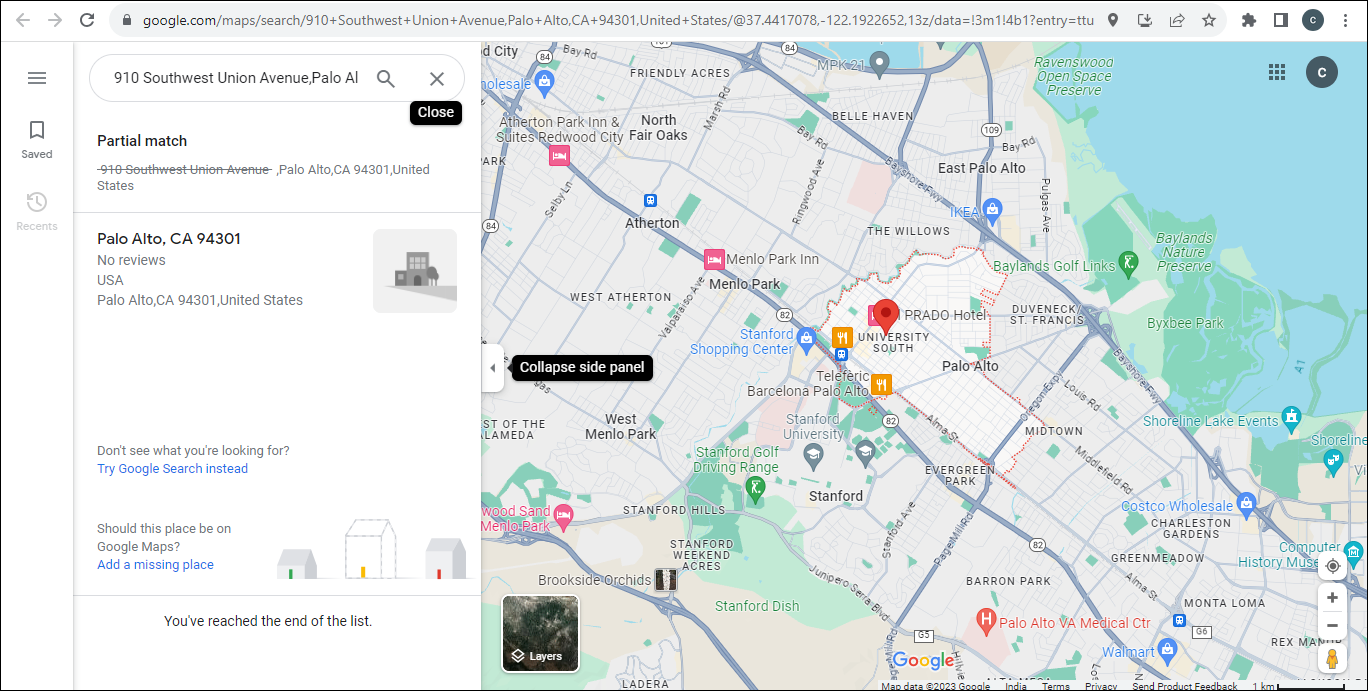Open the Brookside Orchids photo marker
This screenshot has width=1368, height=691.
pos(666,580)
